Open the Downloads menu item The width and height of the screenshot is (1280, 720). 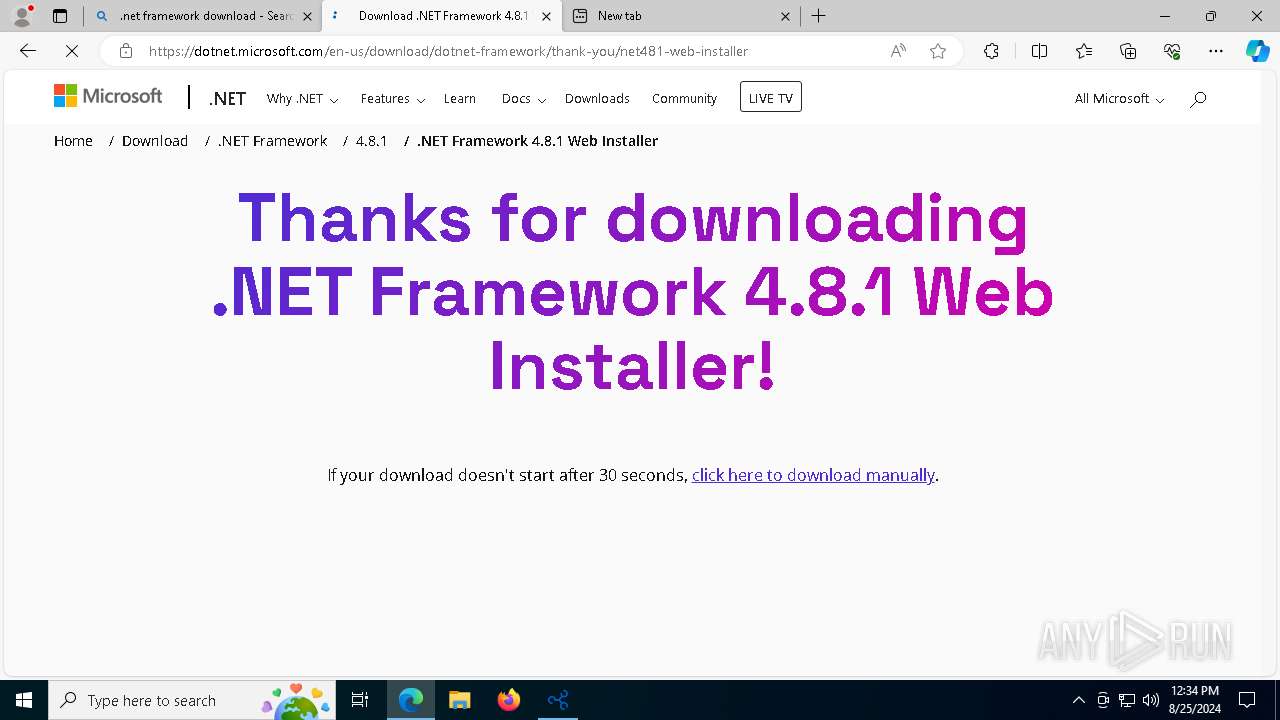pyautogui.click(x=597, y=98)
